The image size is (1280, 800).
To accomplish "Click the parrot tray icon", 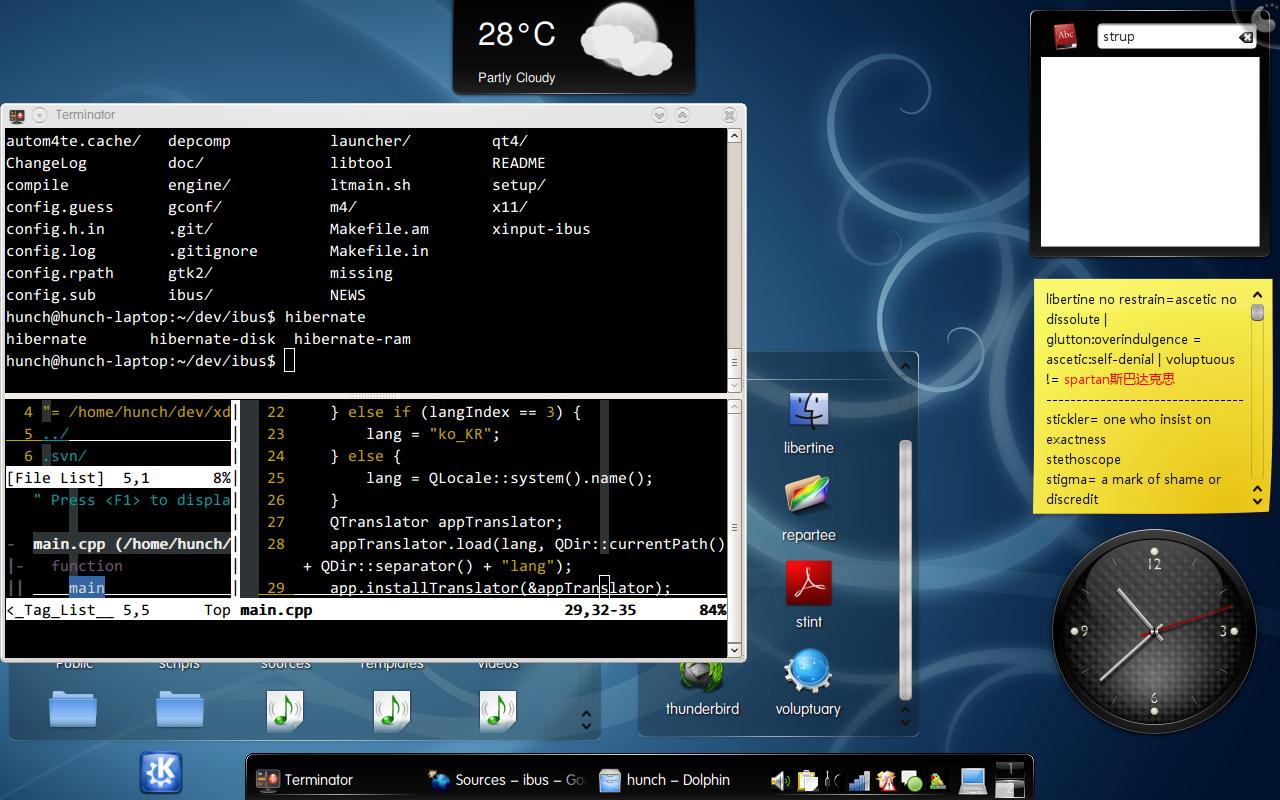I will point(937,780).
